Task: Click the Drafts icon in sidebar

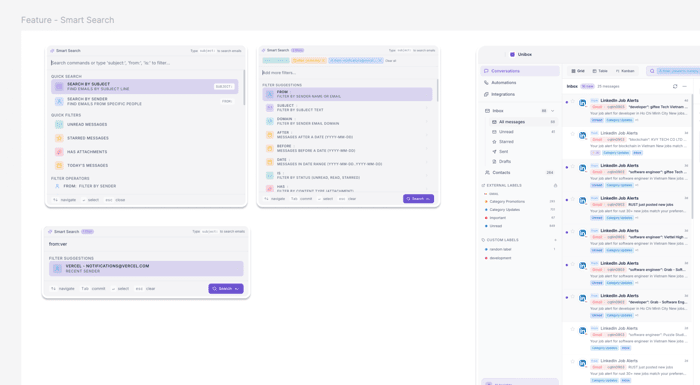Action: [x=494, y=162]
